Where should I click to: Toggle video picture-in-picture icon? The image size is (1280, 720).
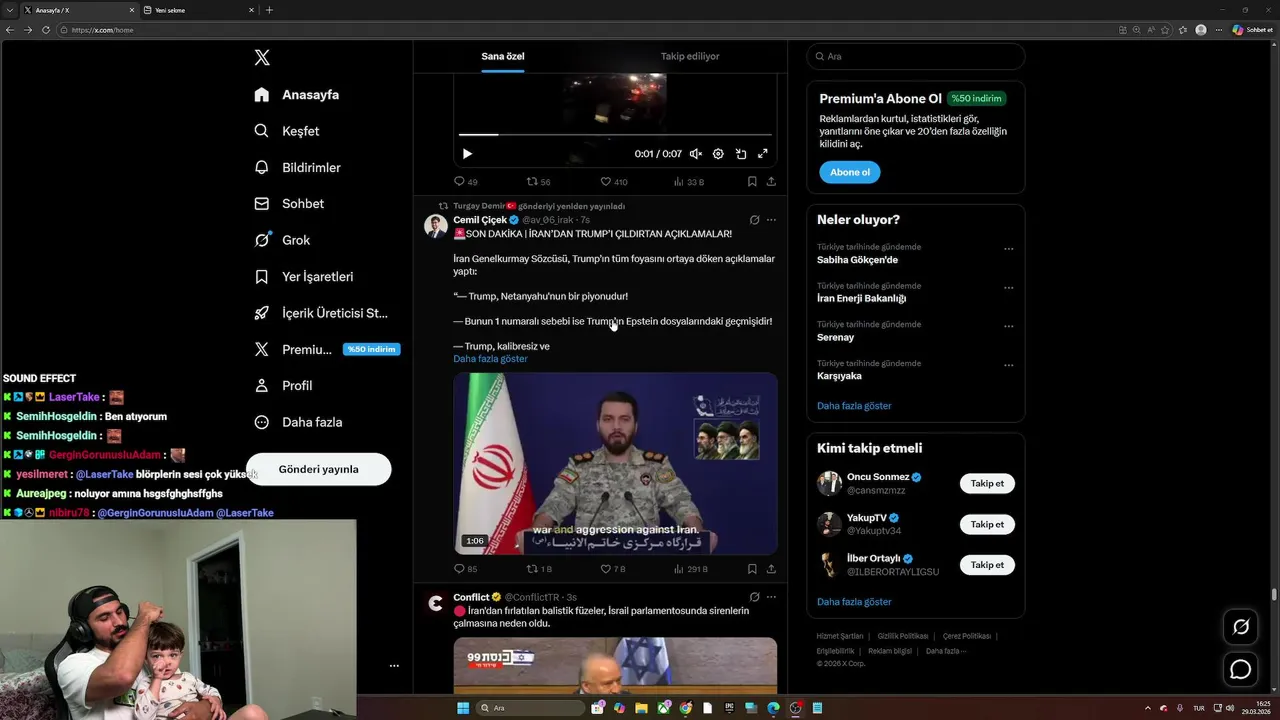click(x=741, y=154)
